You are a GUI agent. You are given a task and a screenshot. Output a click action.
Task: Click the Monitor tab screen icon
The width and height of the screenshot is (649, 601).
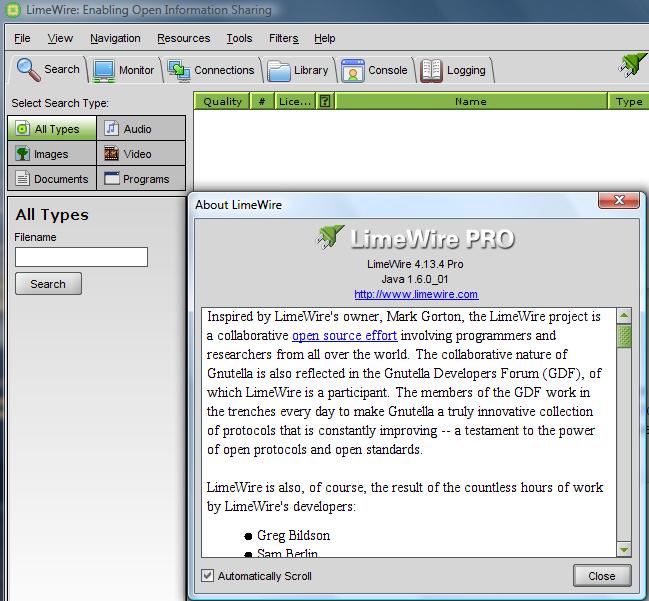point(104,71)
